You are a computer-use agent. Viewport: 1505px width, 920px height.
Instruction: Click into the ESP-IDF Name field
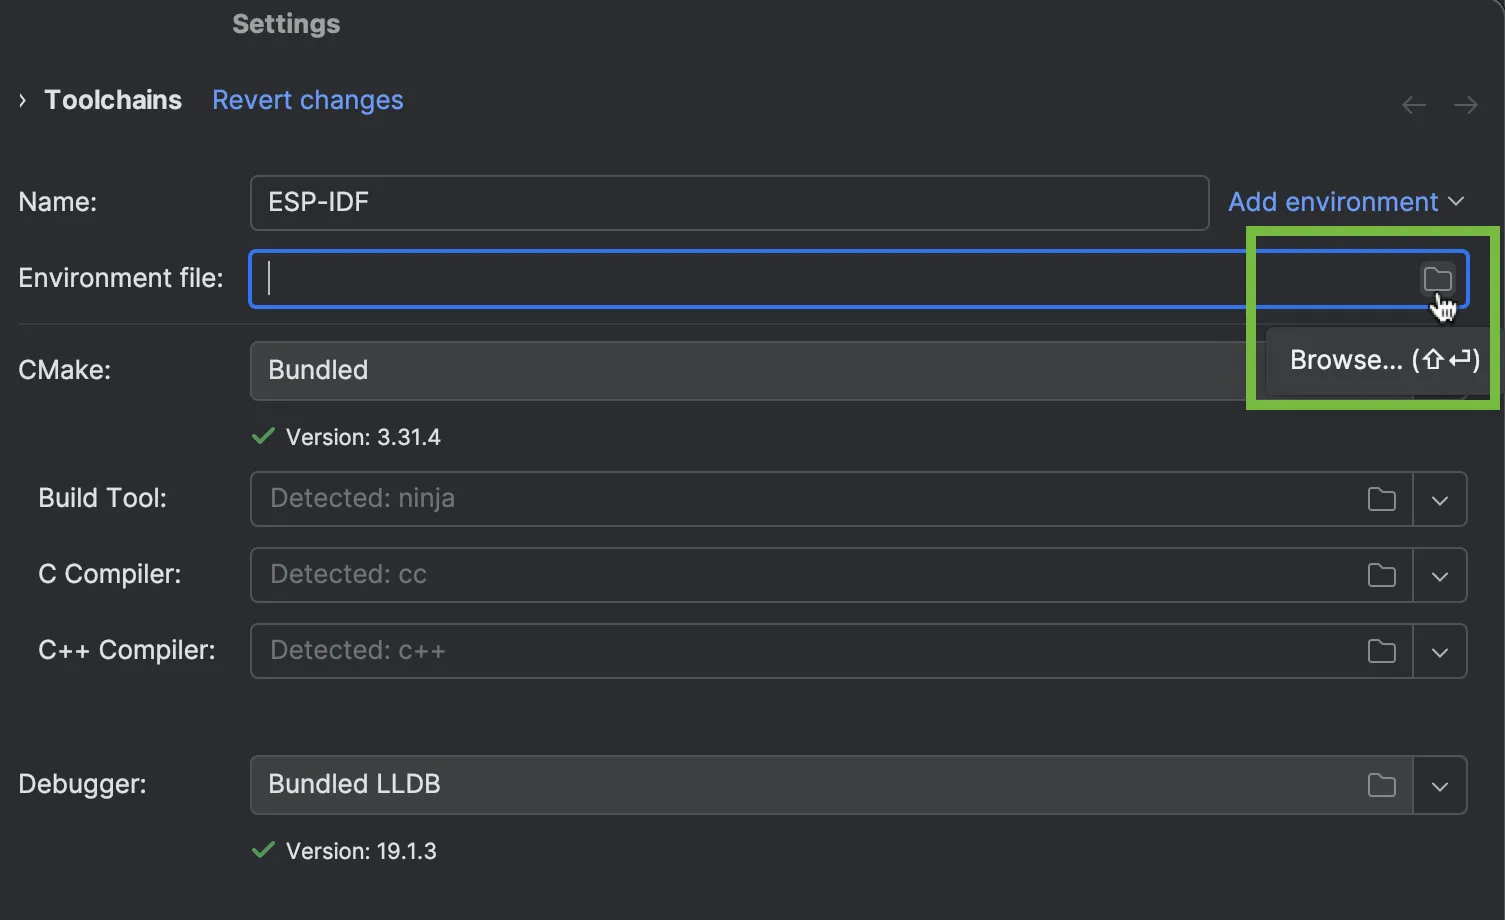pos(728,202)
